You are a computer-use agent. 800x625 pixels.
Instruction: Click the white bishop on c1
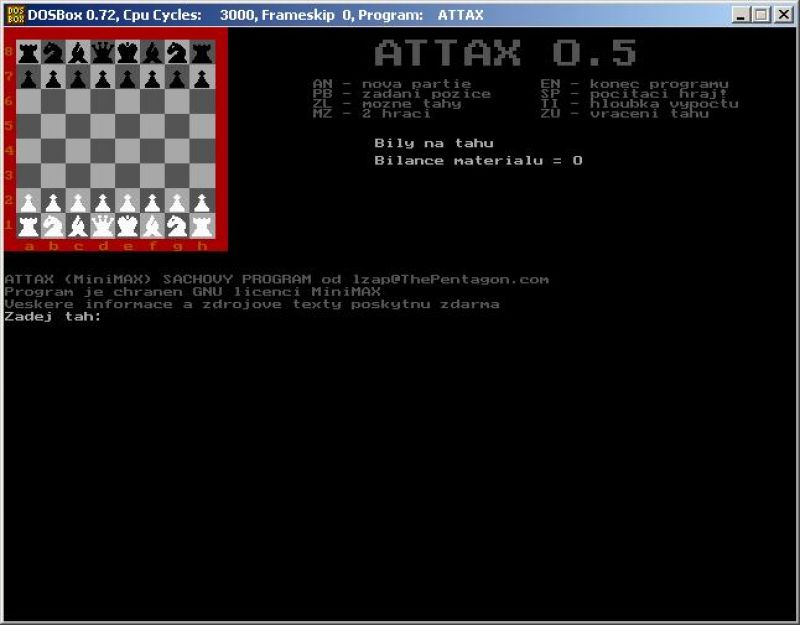point(78,227)
